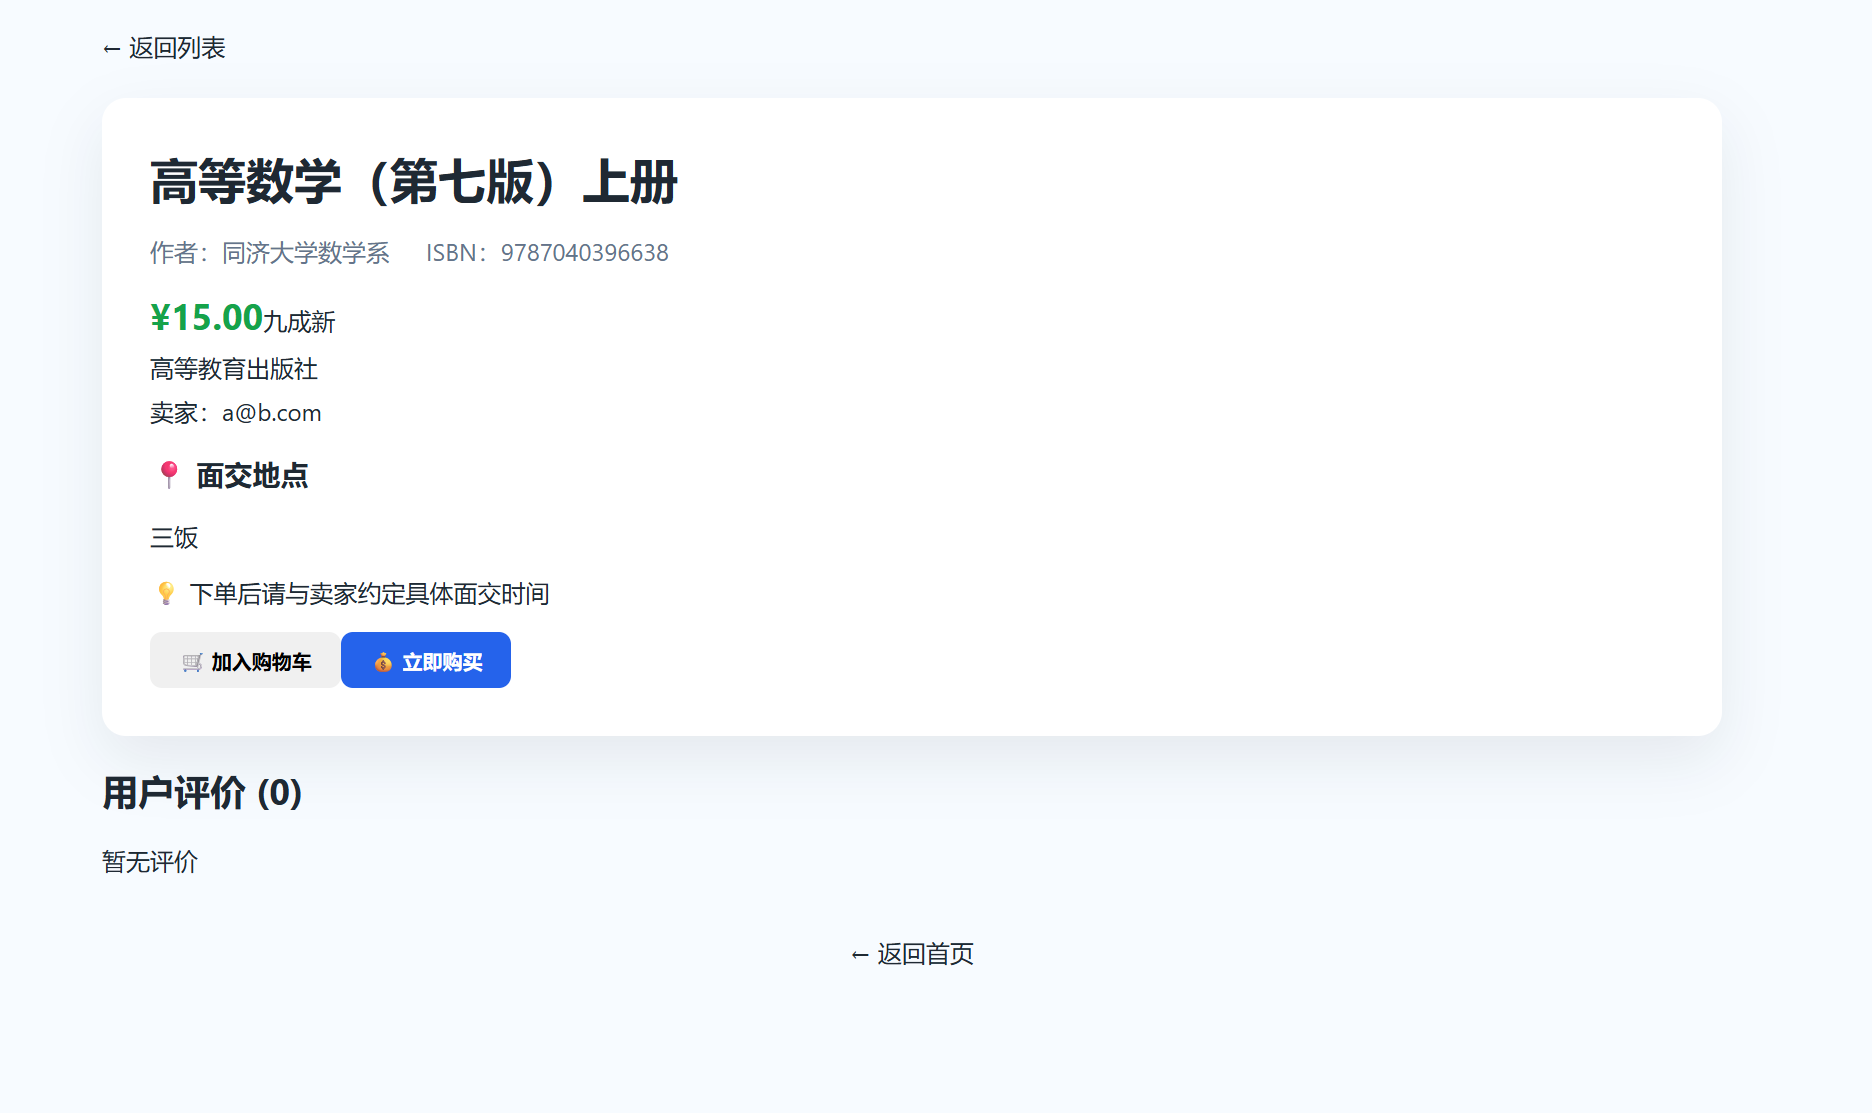This screenshot has height=1113, width=1872.
Task: Click the 暂无评价 text
Action: pos(149,861)
